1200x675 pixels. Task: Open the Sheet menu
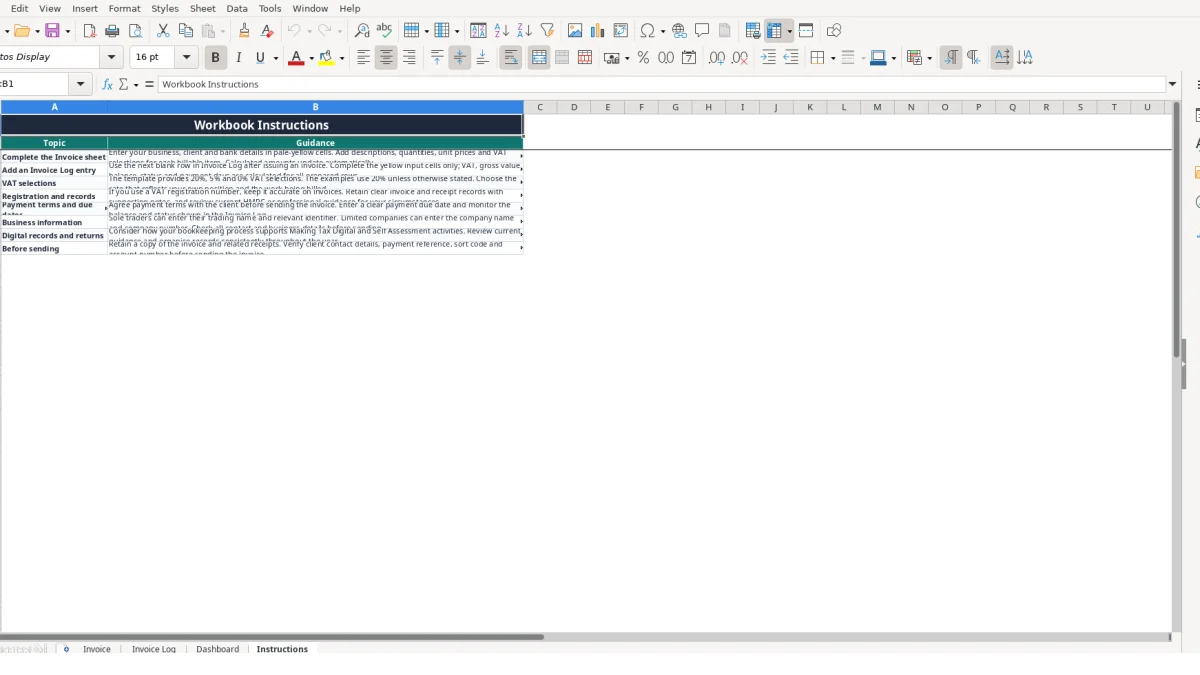coord(203,8)
